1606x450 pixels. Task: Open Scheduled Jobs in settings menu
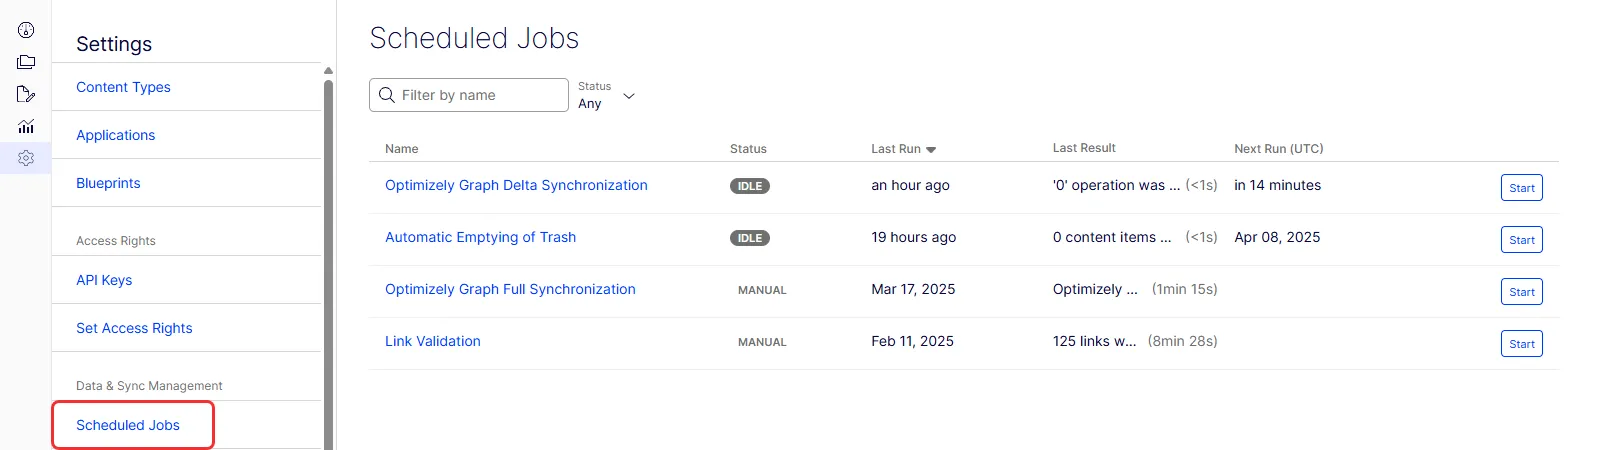[x=128, y=425]
